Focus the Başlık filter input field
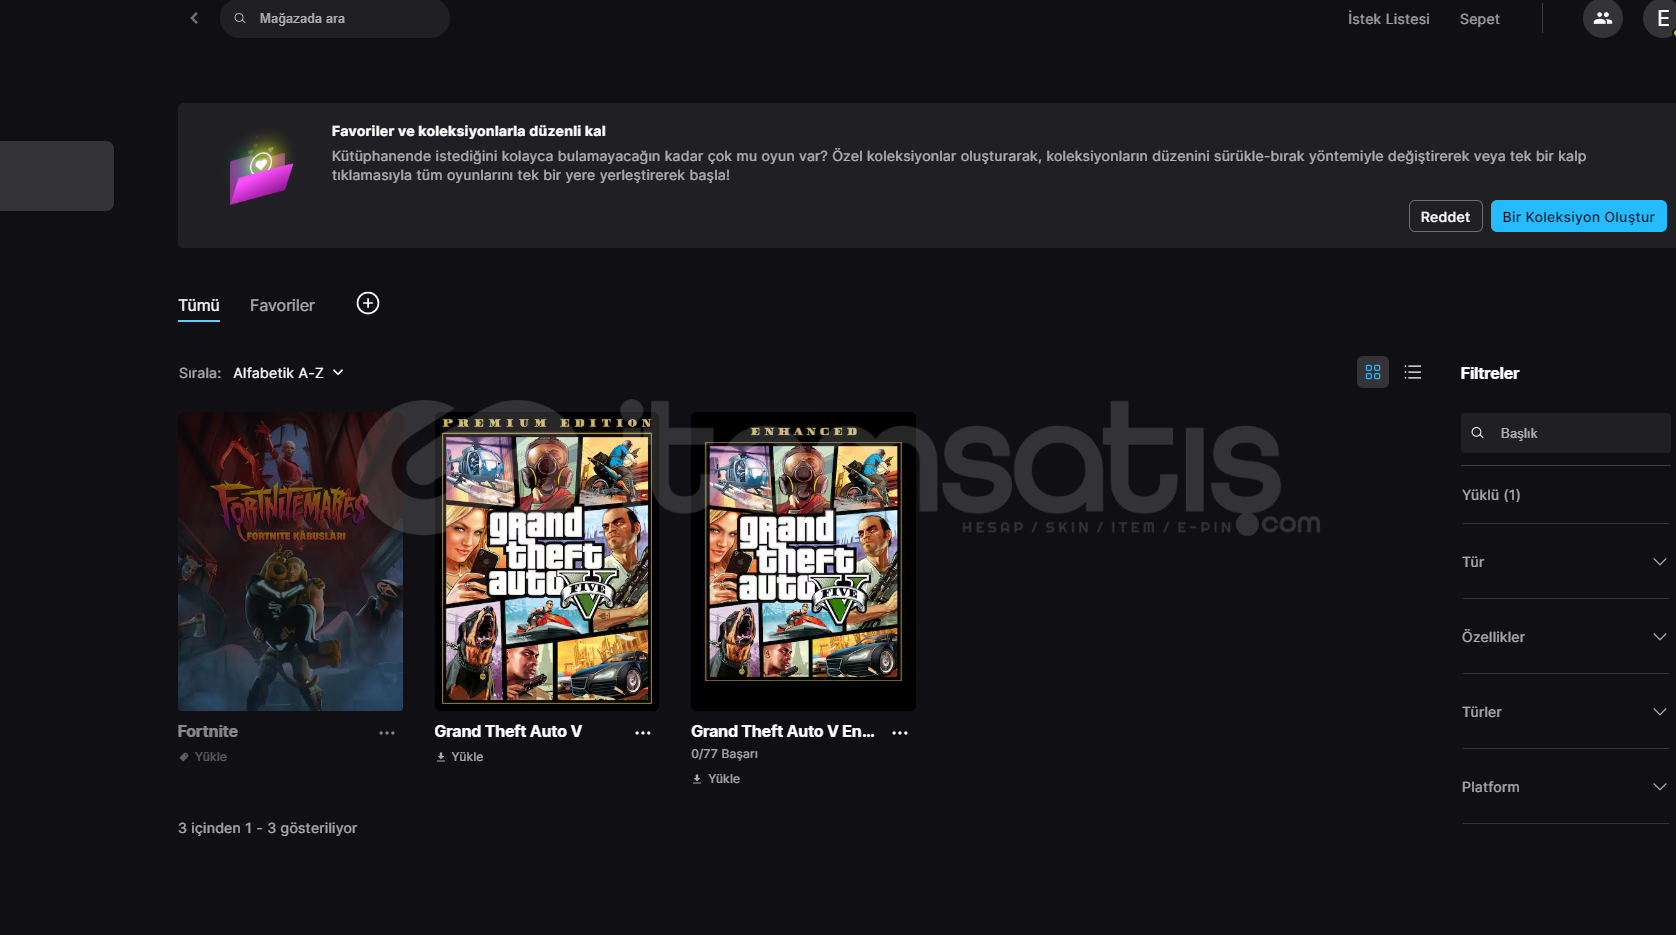The height and width of the screenshot is (935, 1676). click(1565, 433)
